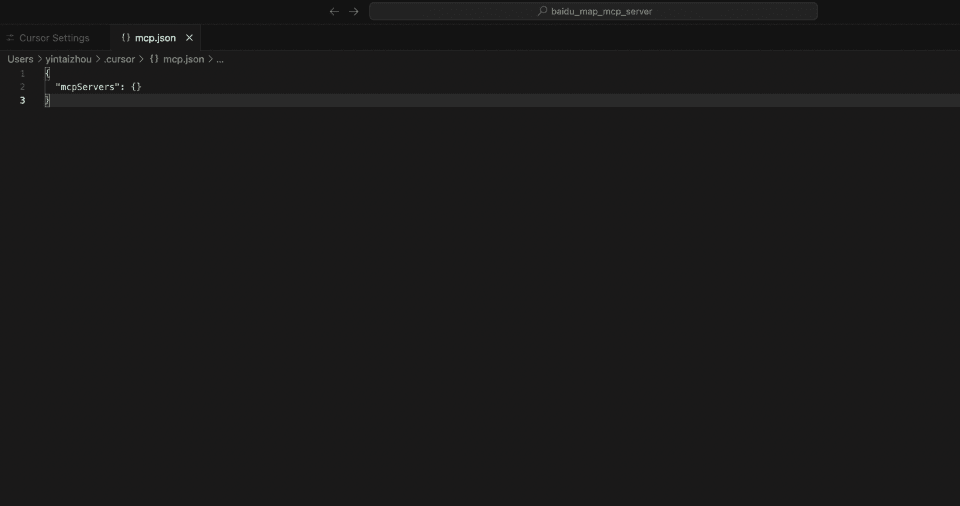Click line number 1 in gutter
960x506 pixels.
[x=23, y=74]
